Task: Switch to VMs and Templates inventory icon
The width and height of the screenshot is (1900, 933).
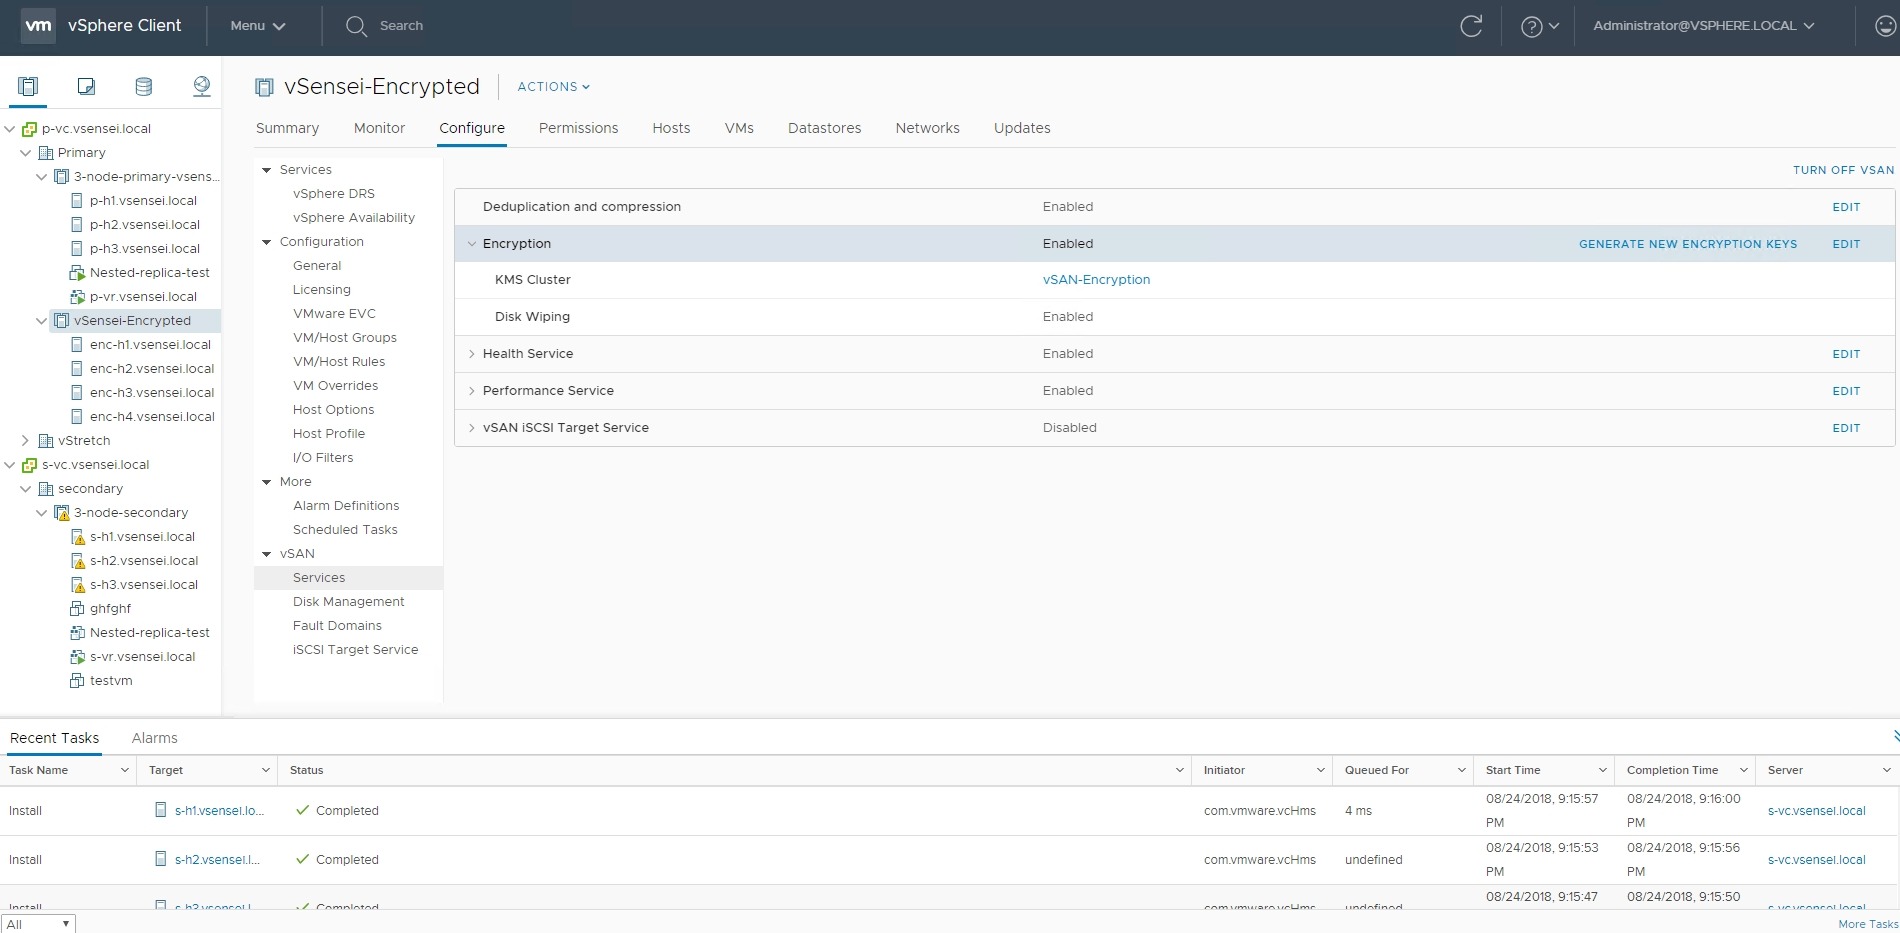Action: (x=86, y=87)
